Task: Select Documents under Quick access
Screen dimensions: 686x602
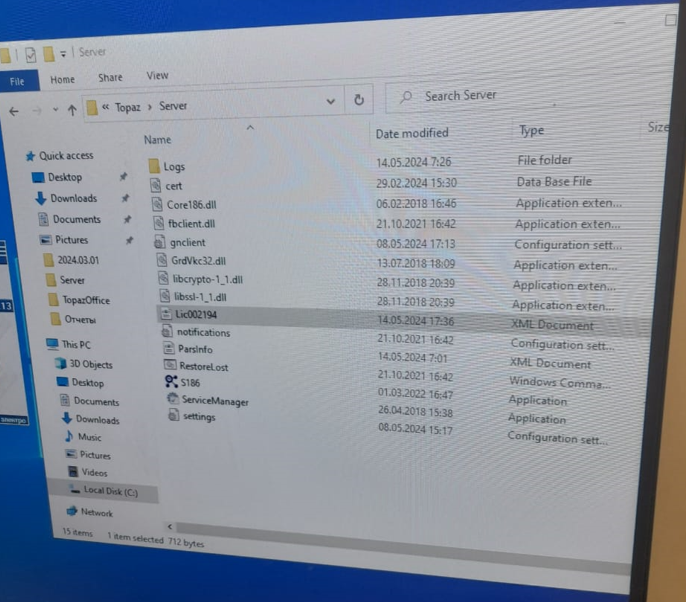Action: [x=77, y=219]
